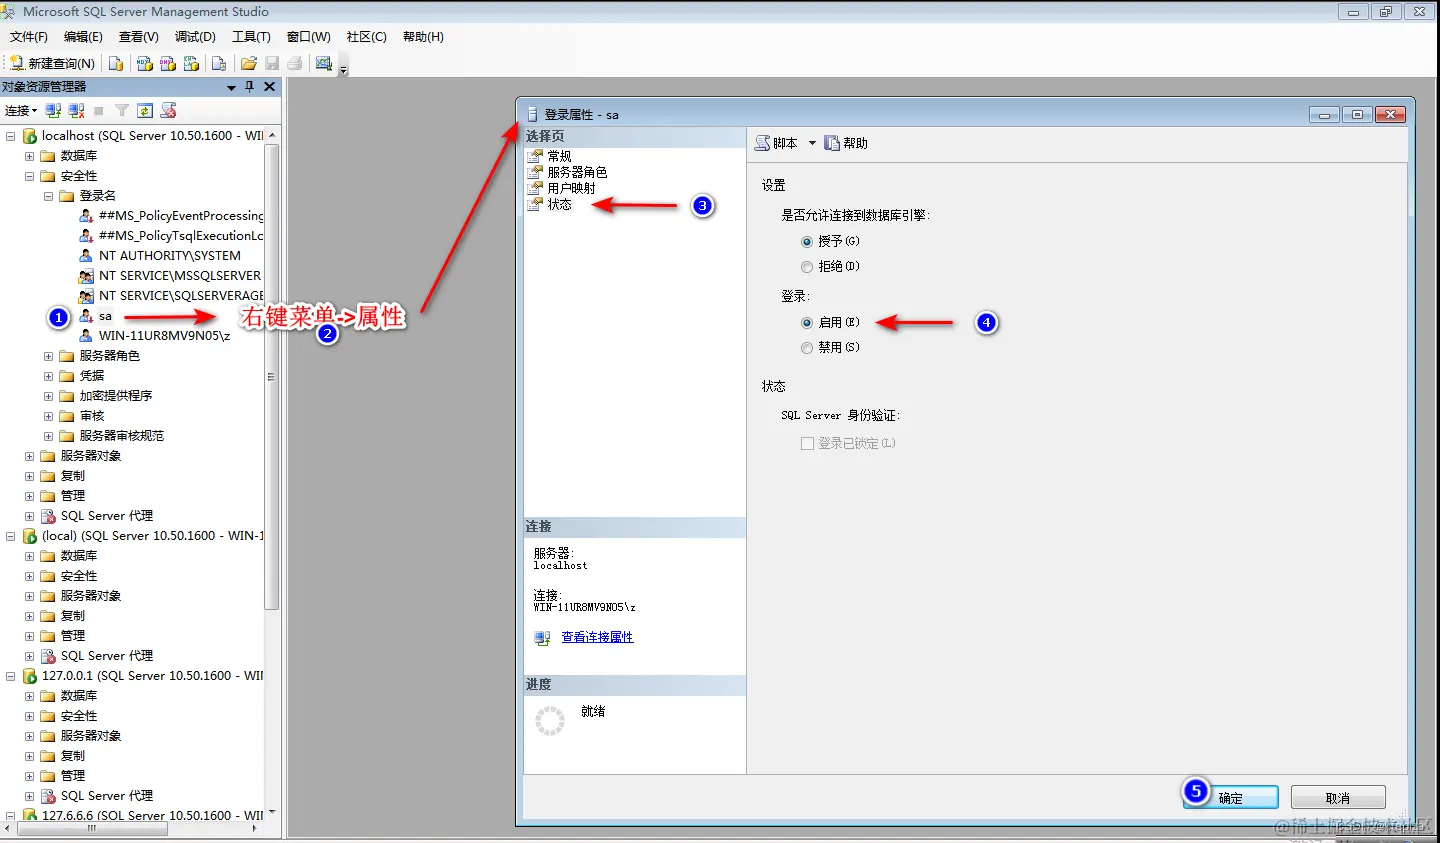
Task: Open the Object Explorer window position menu arrow
Action: tap(231, 87)
